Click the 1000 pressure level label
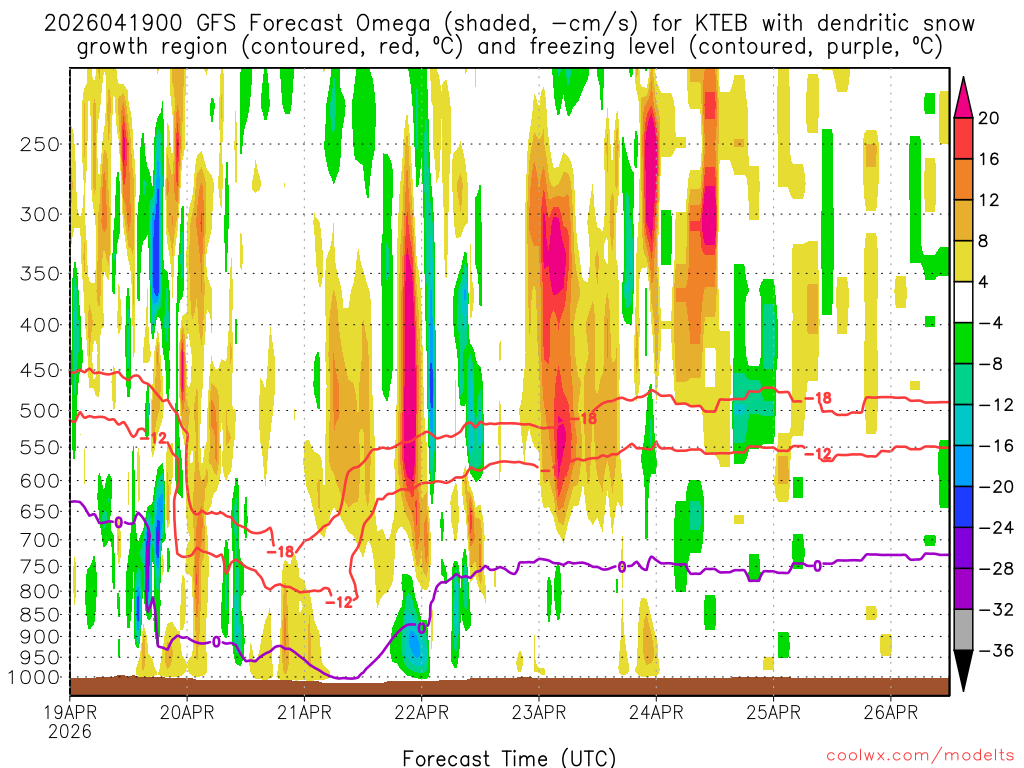 (34, 678)
